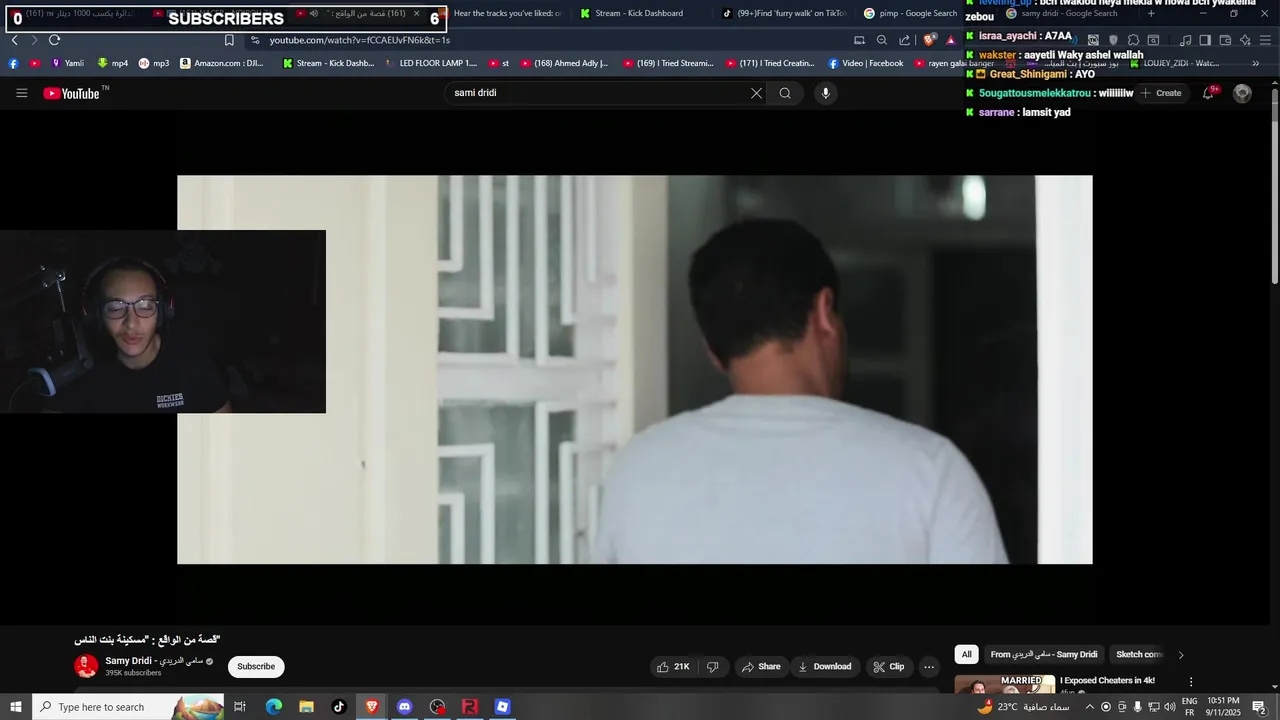Open the YouTube account avatar menu

tap(1242, 93)
